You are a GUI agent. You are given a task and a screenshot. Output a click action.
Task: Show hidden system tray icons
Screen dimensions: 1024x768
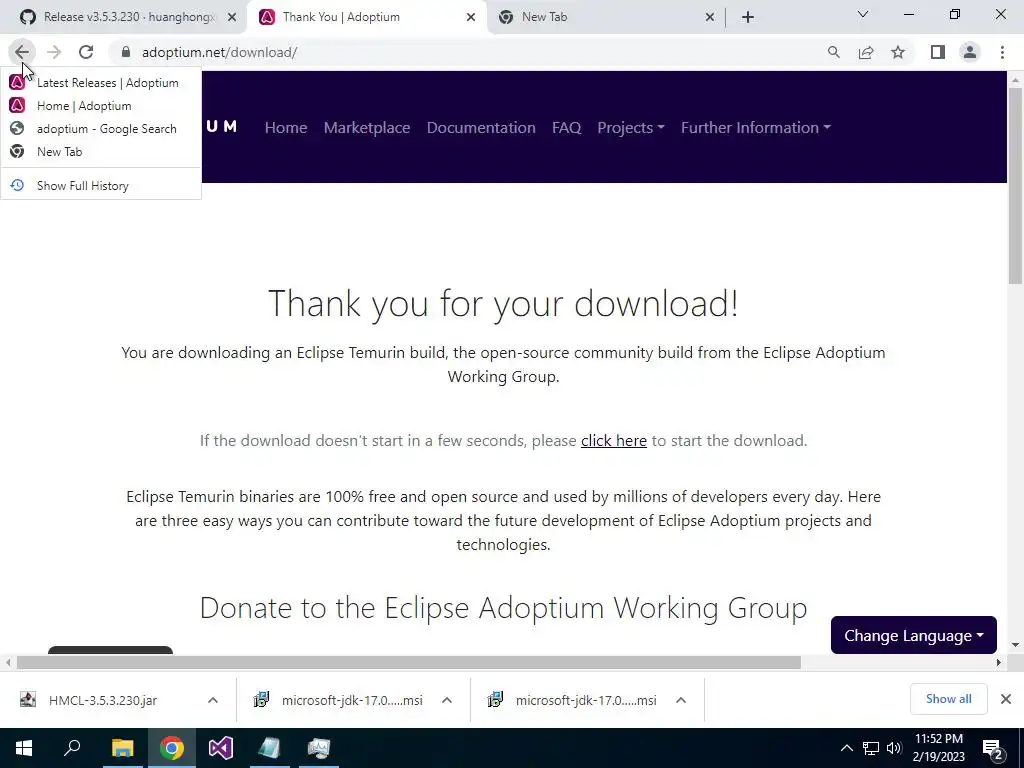[846, 748]
